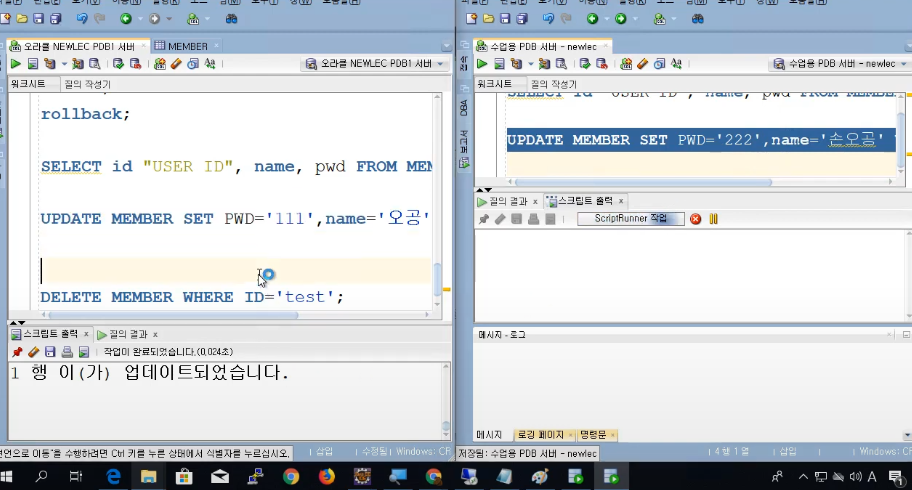The width and height of the screenshot is (912, 490).
Task: Switch to 질의 작성기 tab in right window
Action: 553,84
